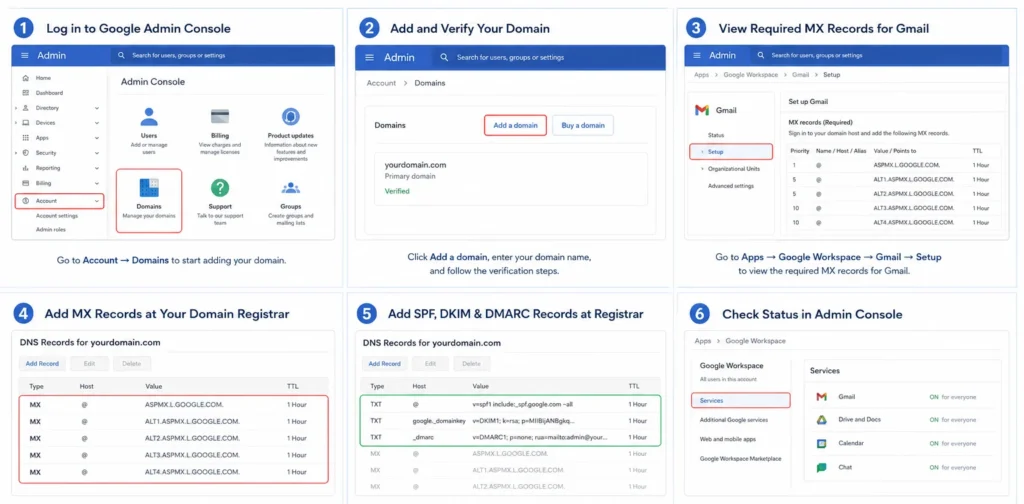Open the Billing card icon
Viewport: 1024px width, 504px height.
[x=220, y=117]
